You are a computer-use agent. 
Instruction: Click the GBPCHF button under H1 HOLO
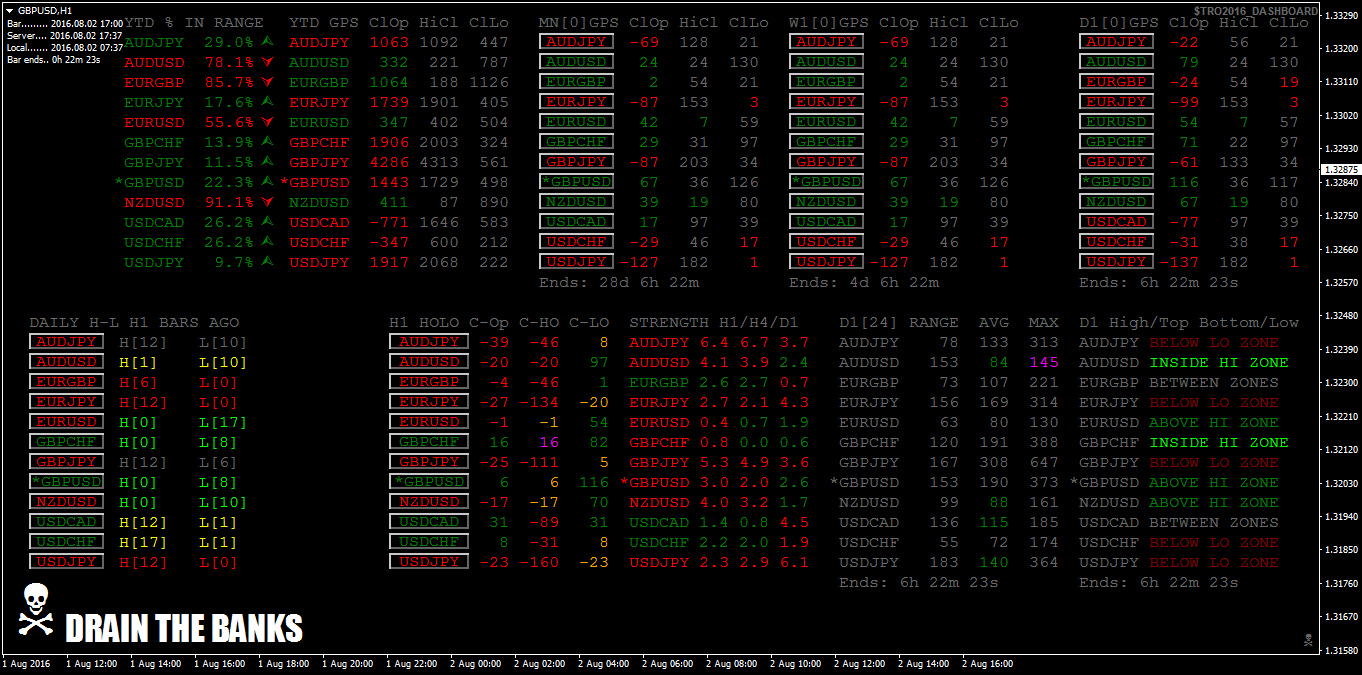429,442
